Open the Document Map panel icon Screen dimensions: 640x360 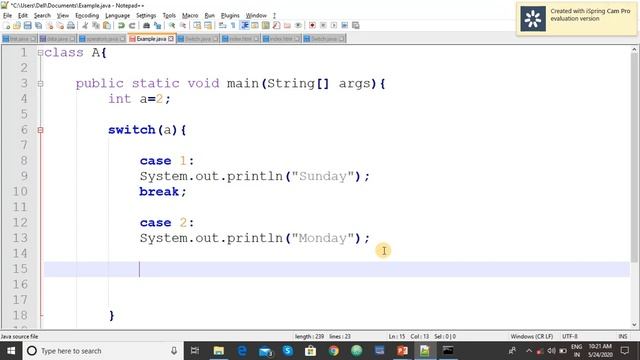pos(266,25)
